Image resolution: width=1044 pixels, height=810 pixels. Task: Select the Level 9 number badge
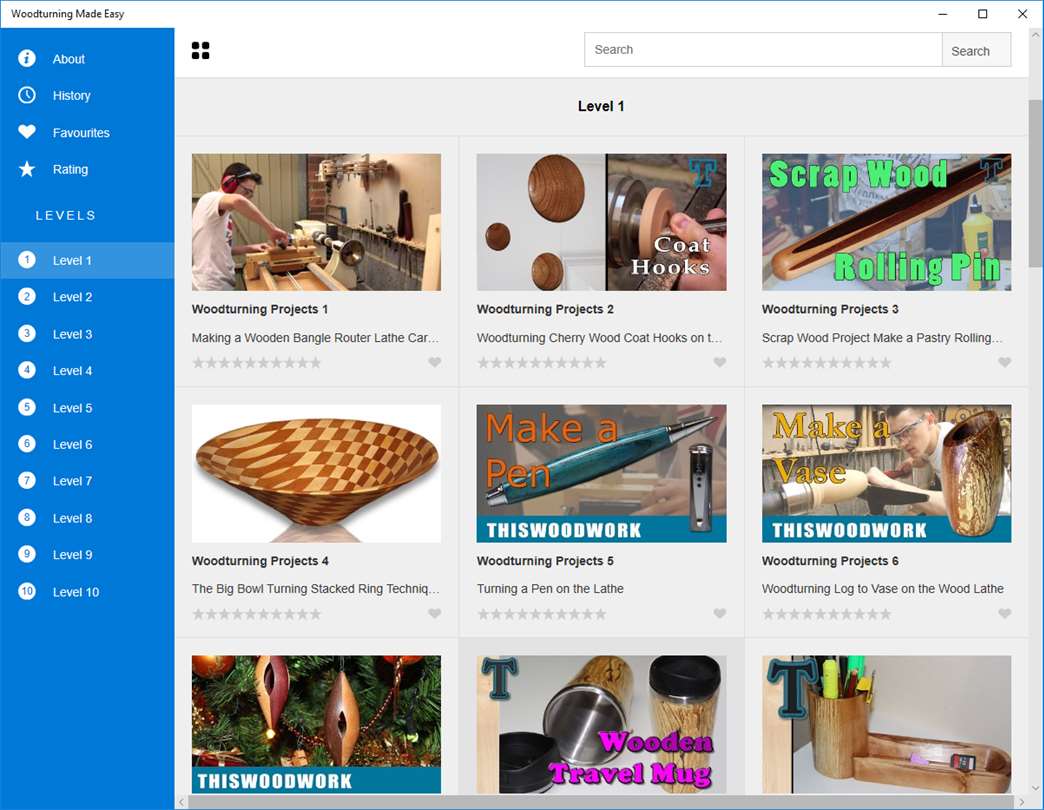(x=27, y=554)
